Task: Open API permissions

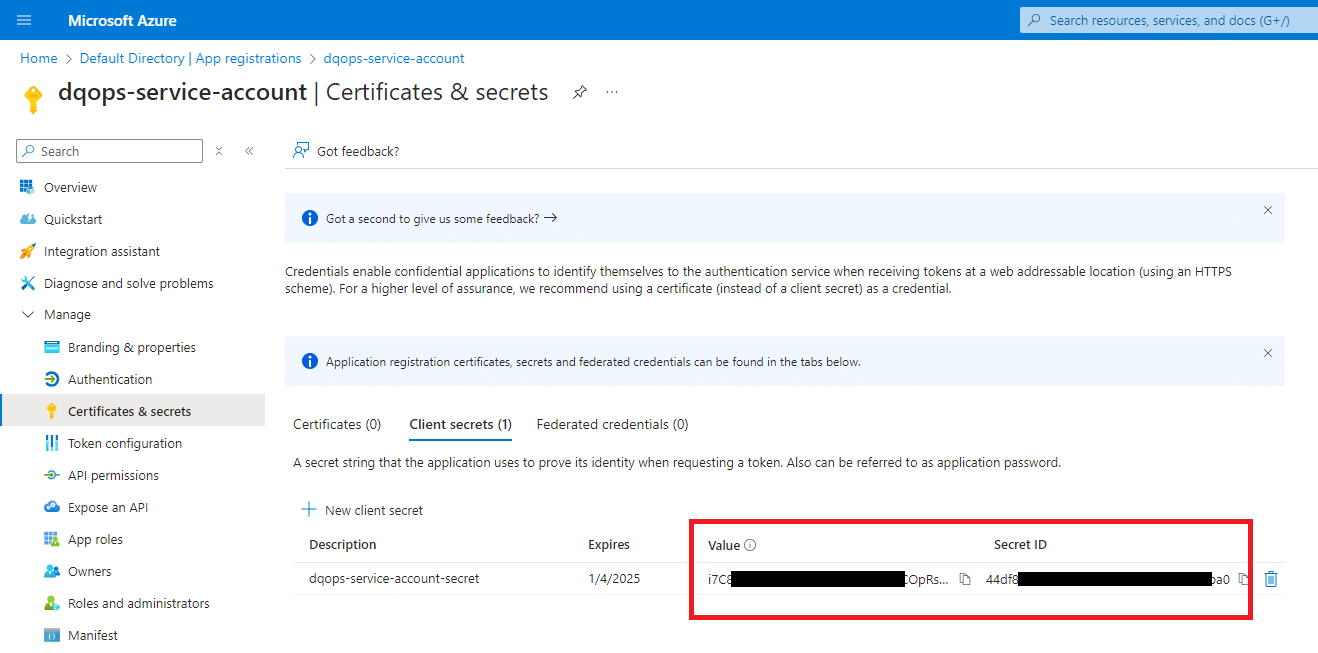Action: coord(113,475)
